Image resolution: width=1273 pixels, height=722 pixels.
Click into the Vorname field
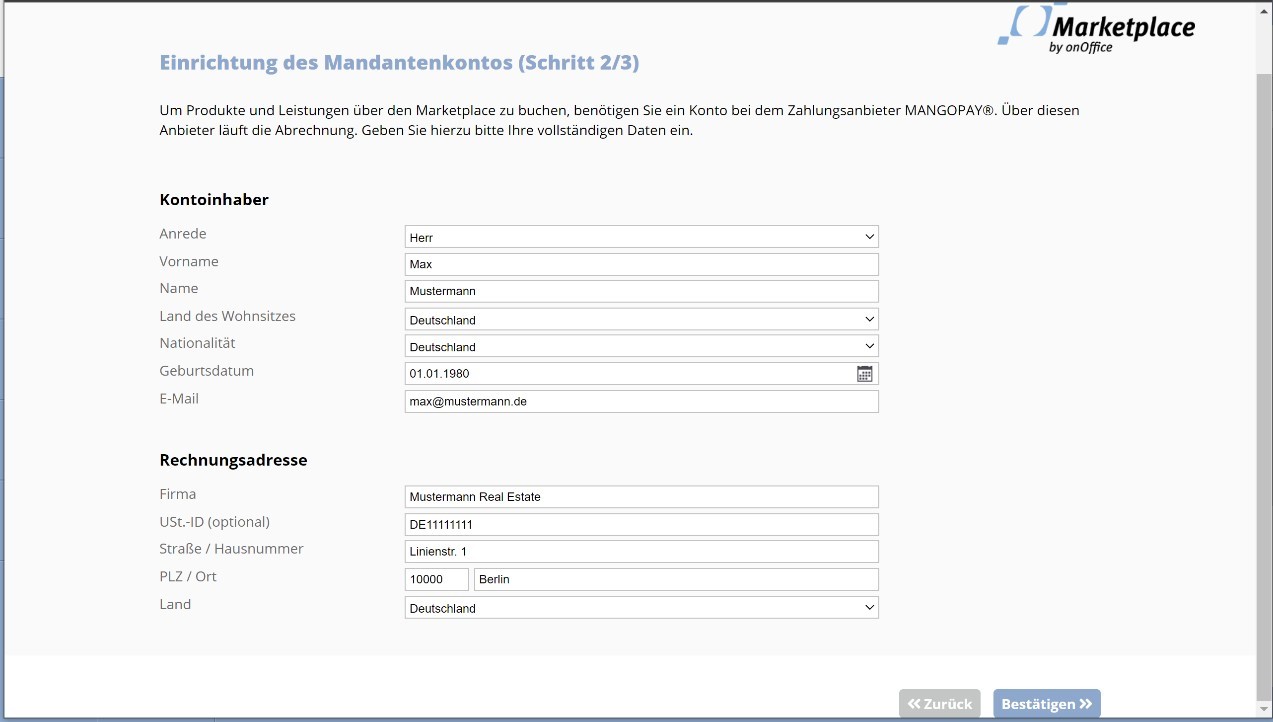click(641, 265)
